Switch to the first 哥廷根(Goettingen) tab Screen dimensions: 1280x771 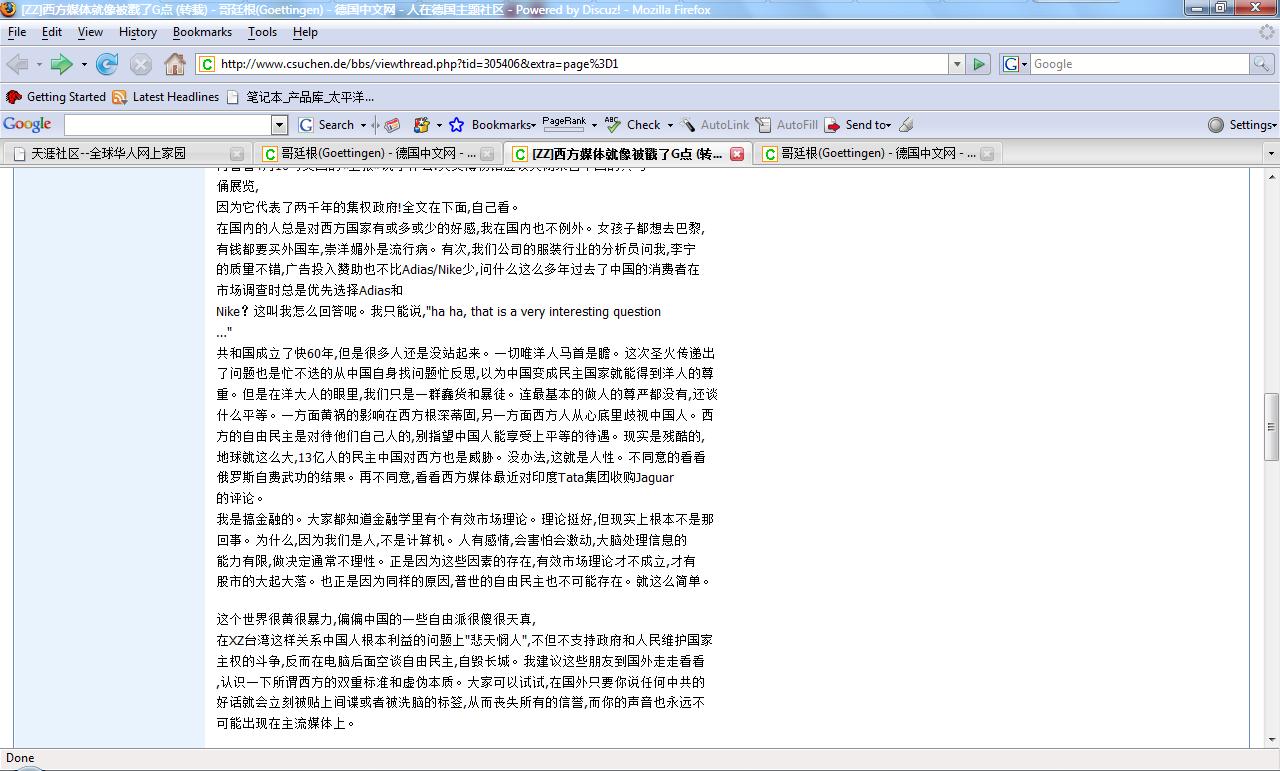click(376, 153)
